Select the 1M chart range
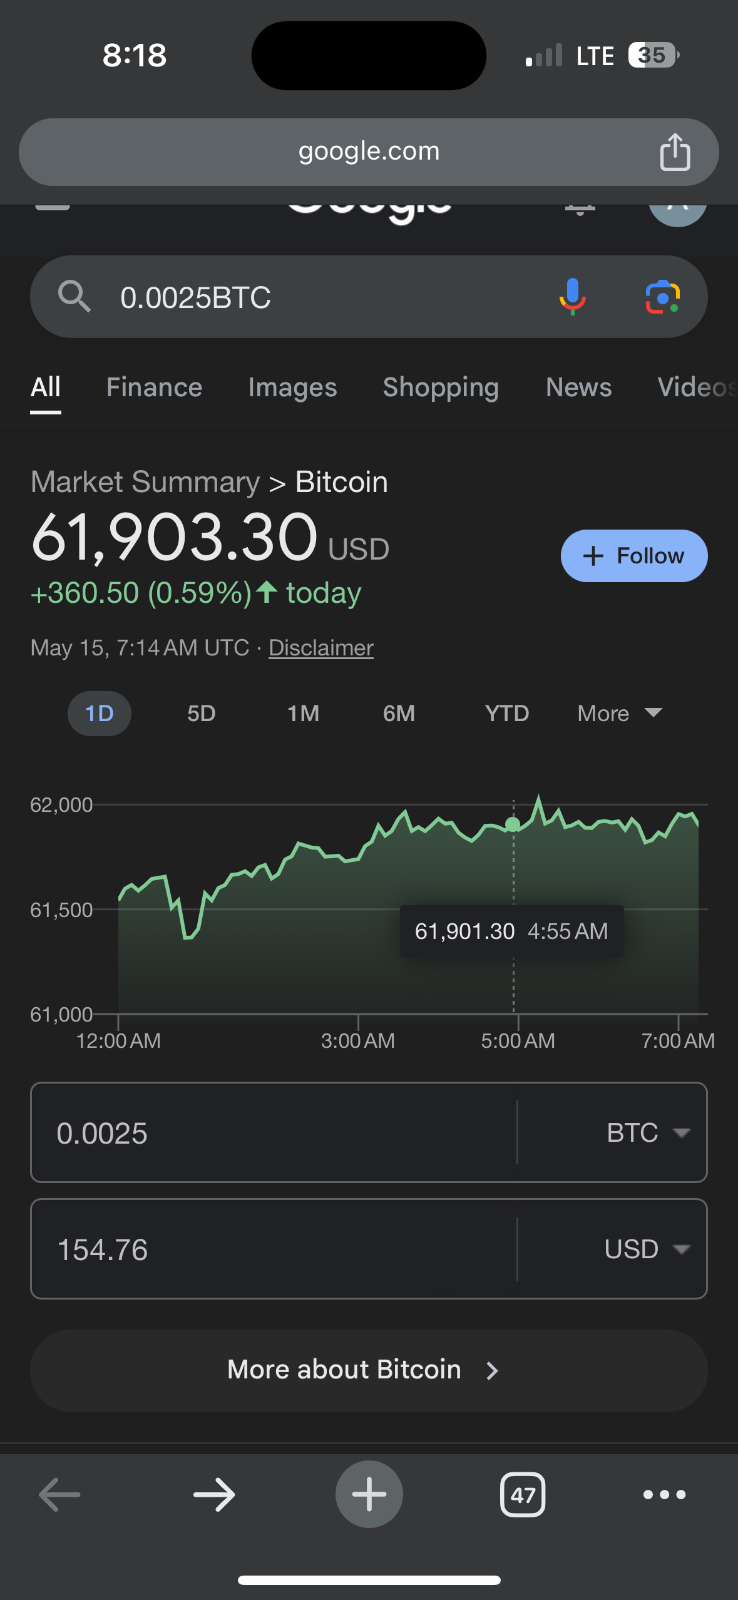The width and height of the screenshot is (738, 1600). click(303, 713)
